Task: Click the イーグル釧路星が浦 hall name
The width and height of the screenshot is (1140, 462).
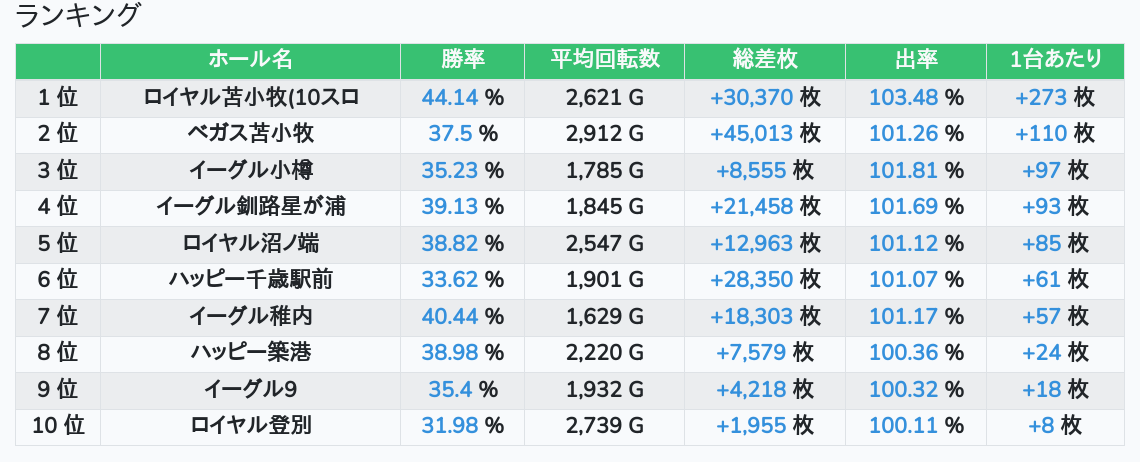Action: 250,207
